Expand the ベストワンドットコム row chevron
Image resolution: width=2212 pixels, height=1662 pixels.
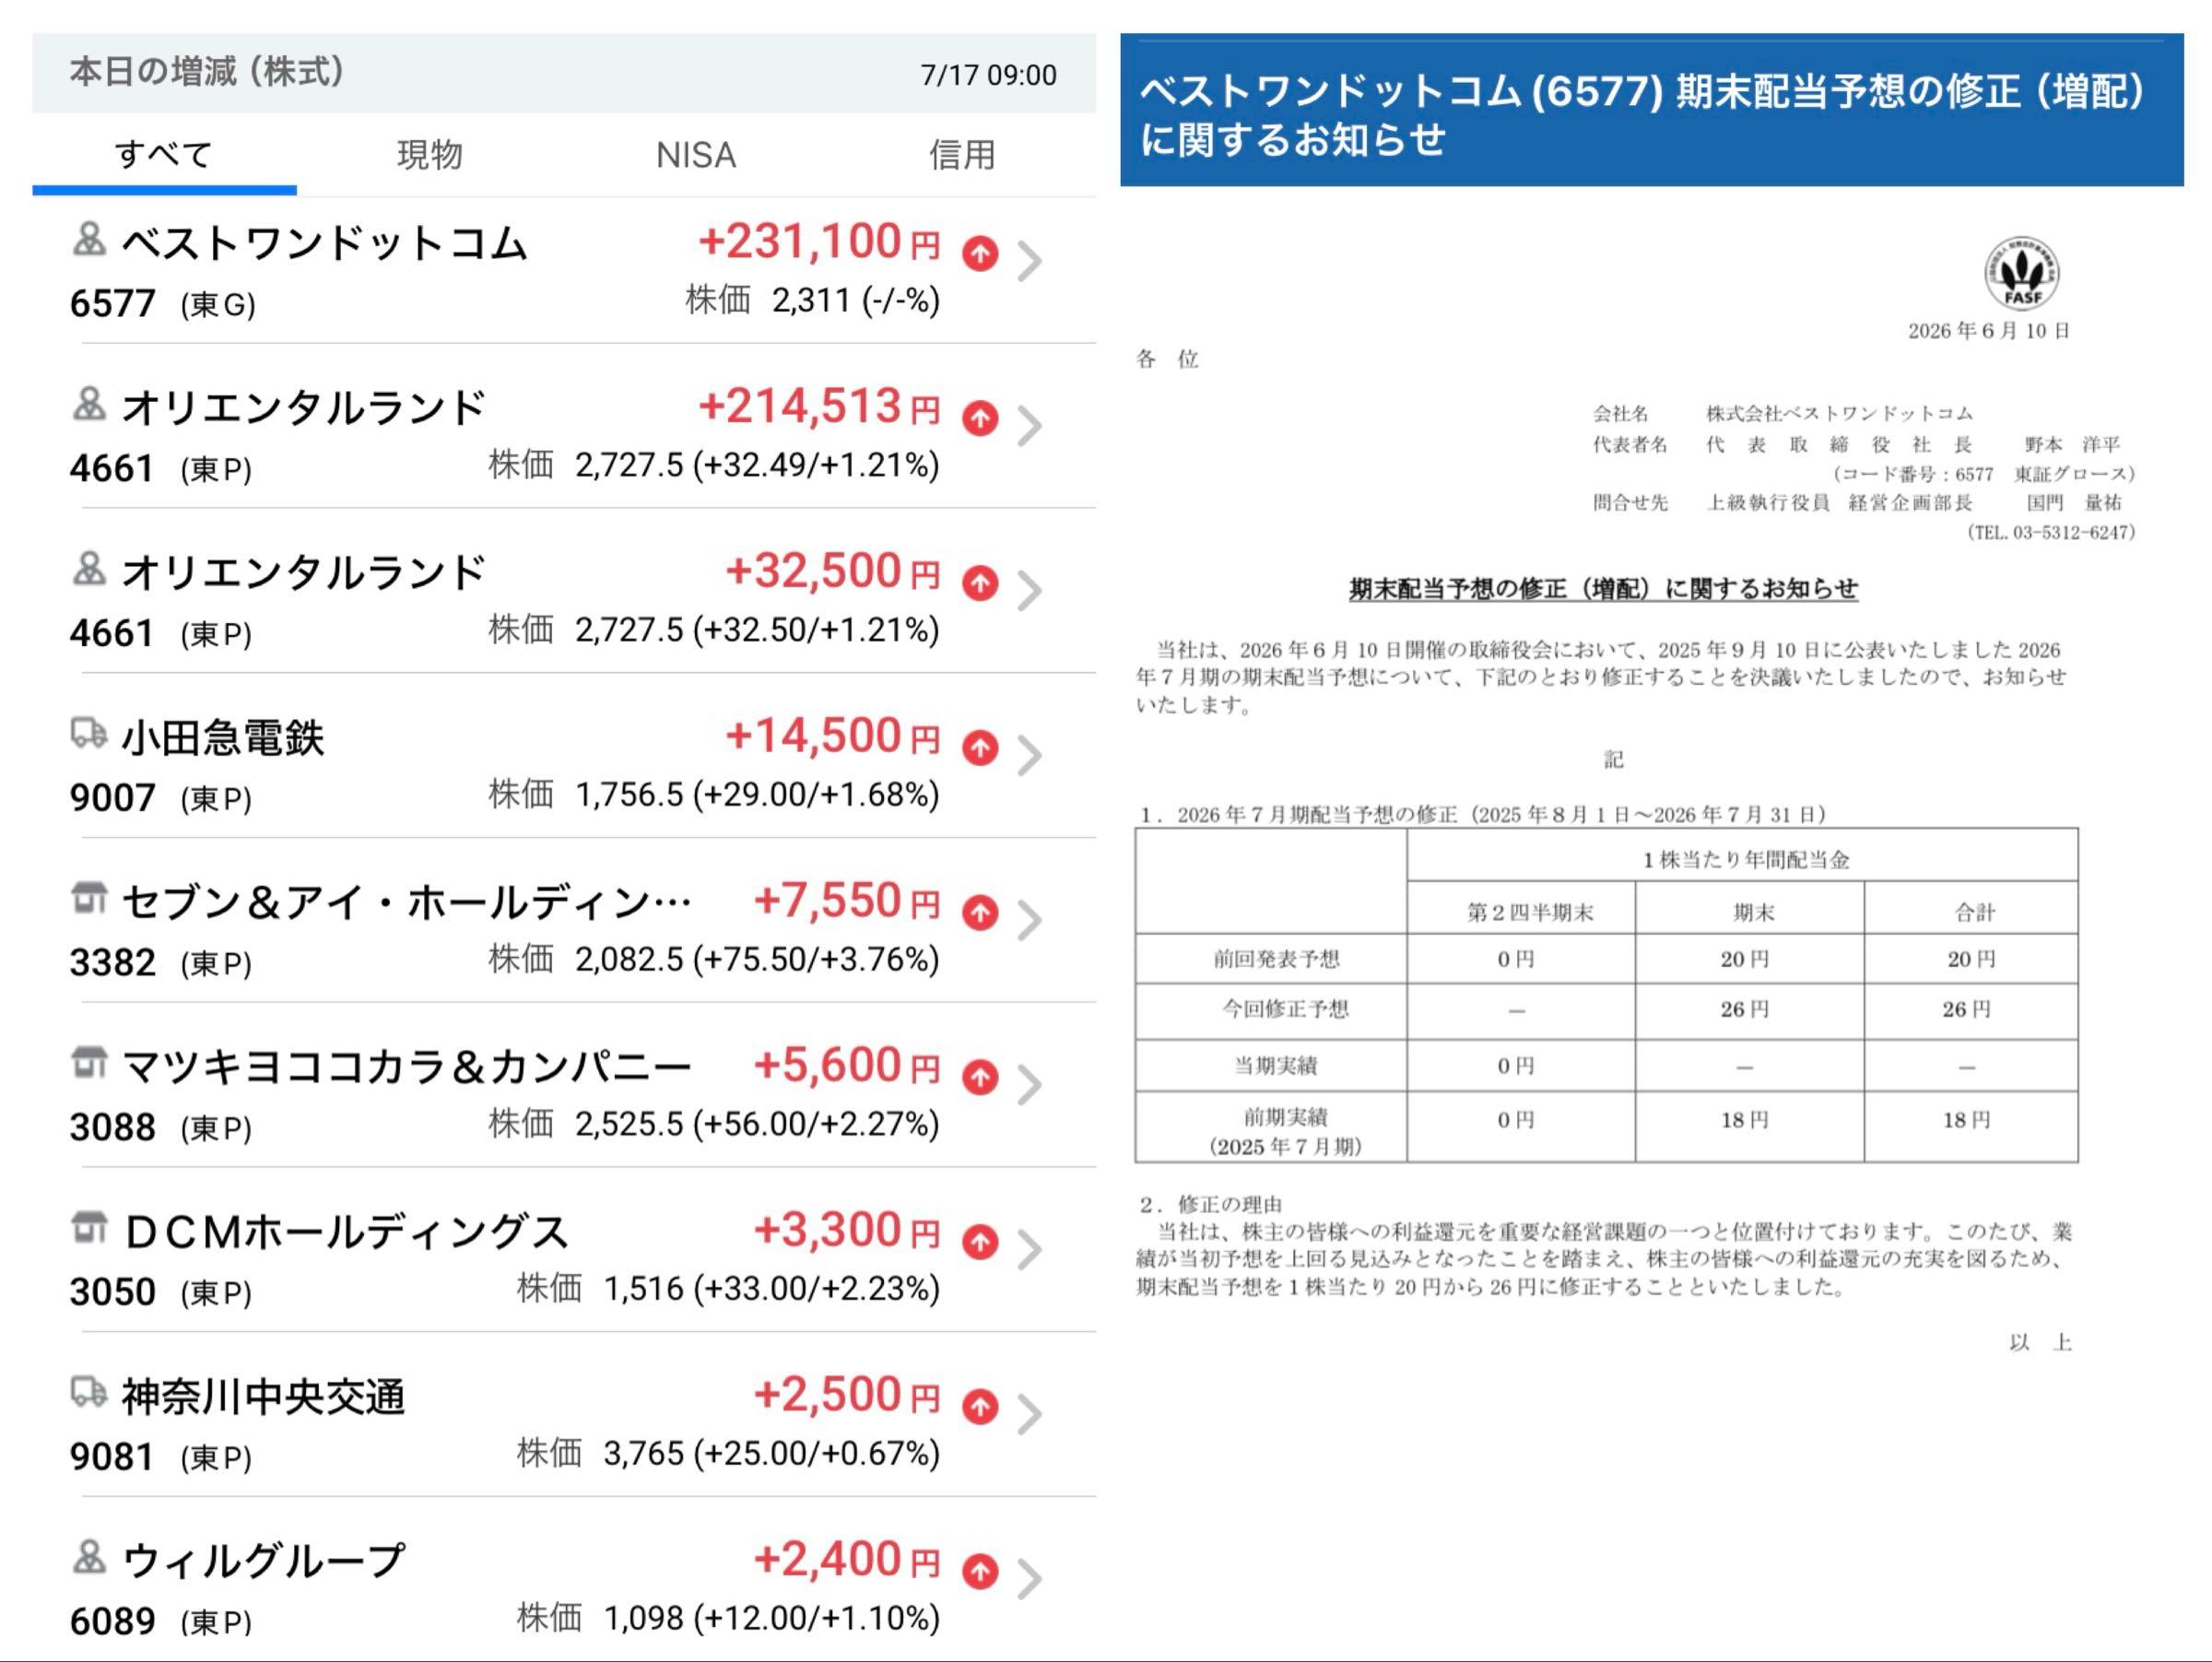point(1030,262)
